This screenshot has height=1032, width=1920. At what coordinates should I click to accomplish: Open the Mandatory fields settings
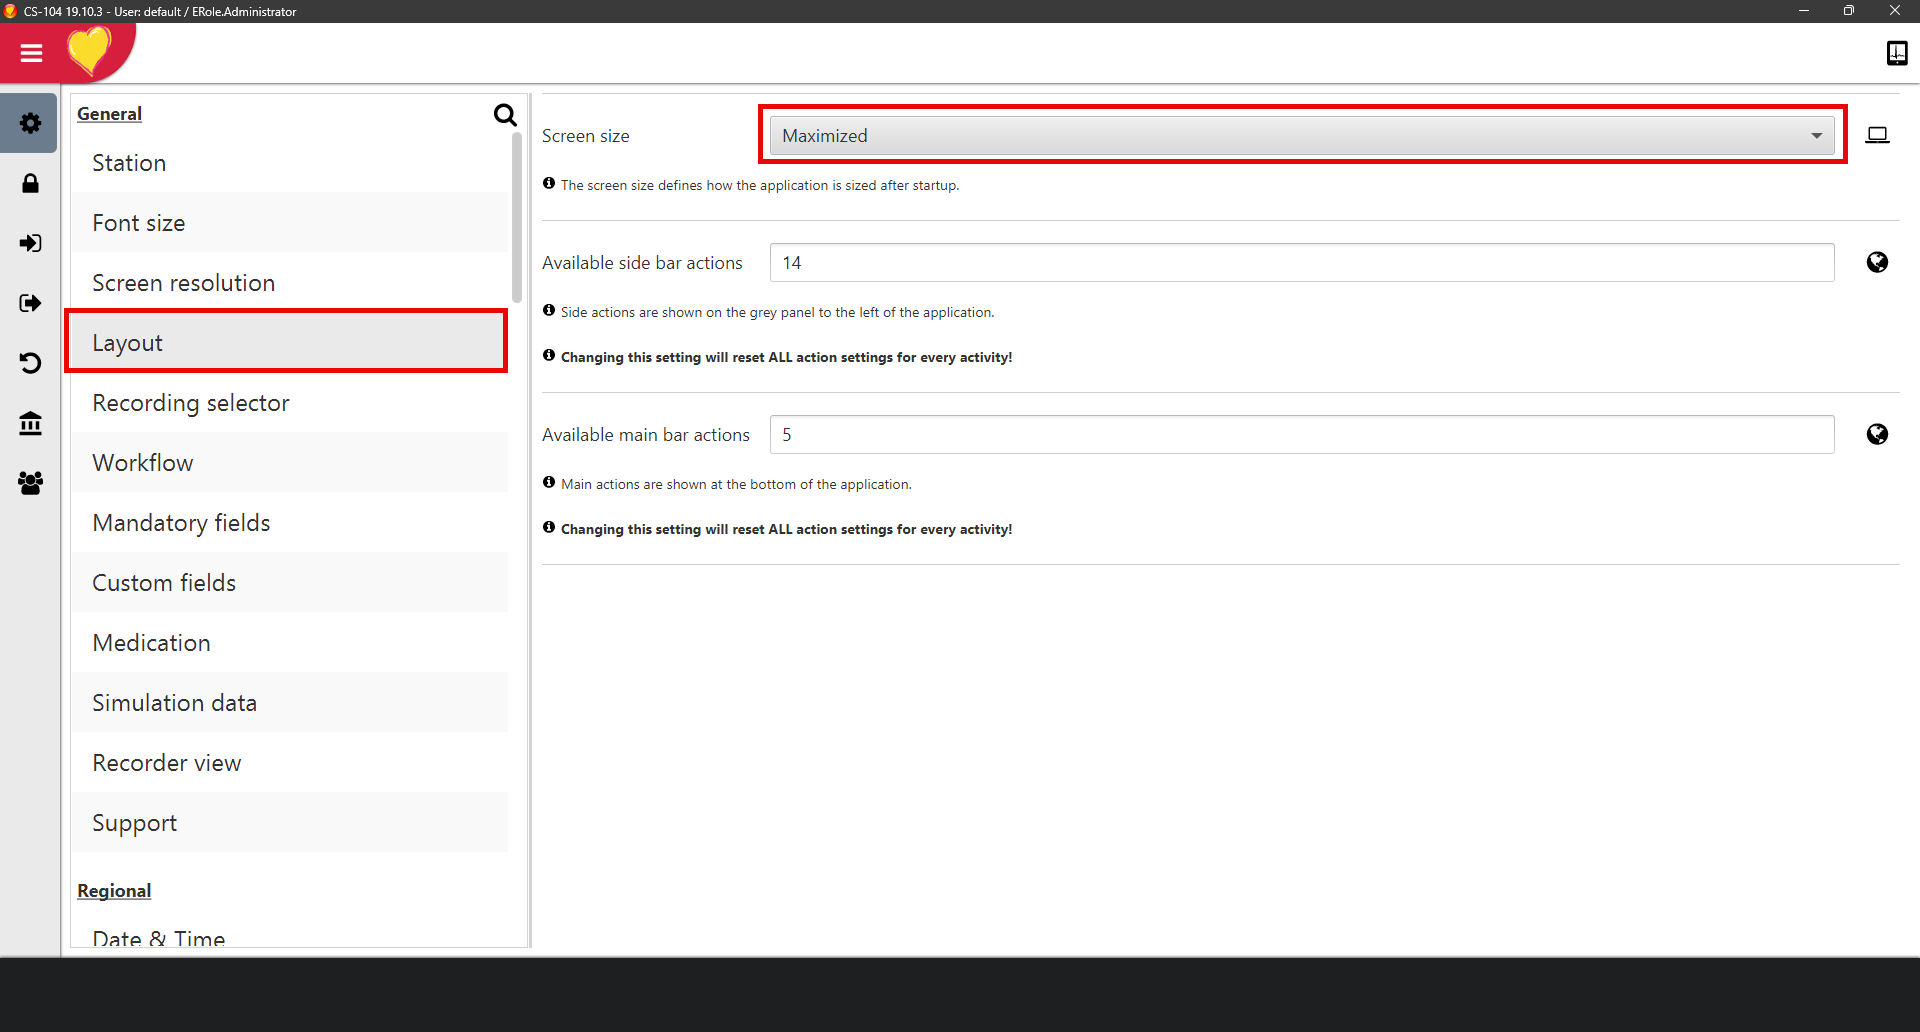[x=181, y=523]
